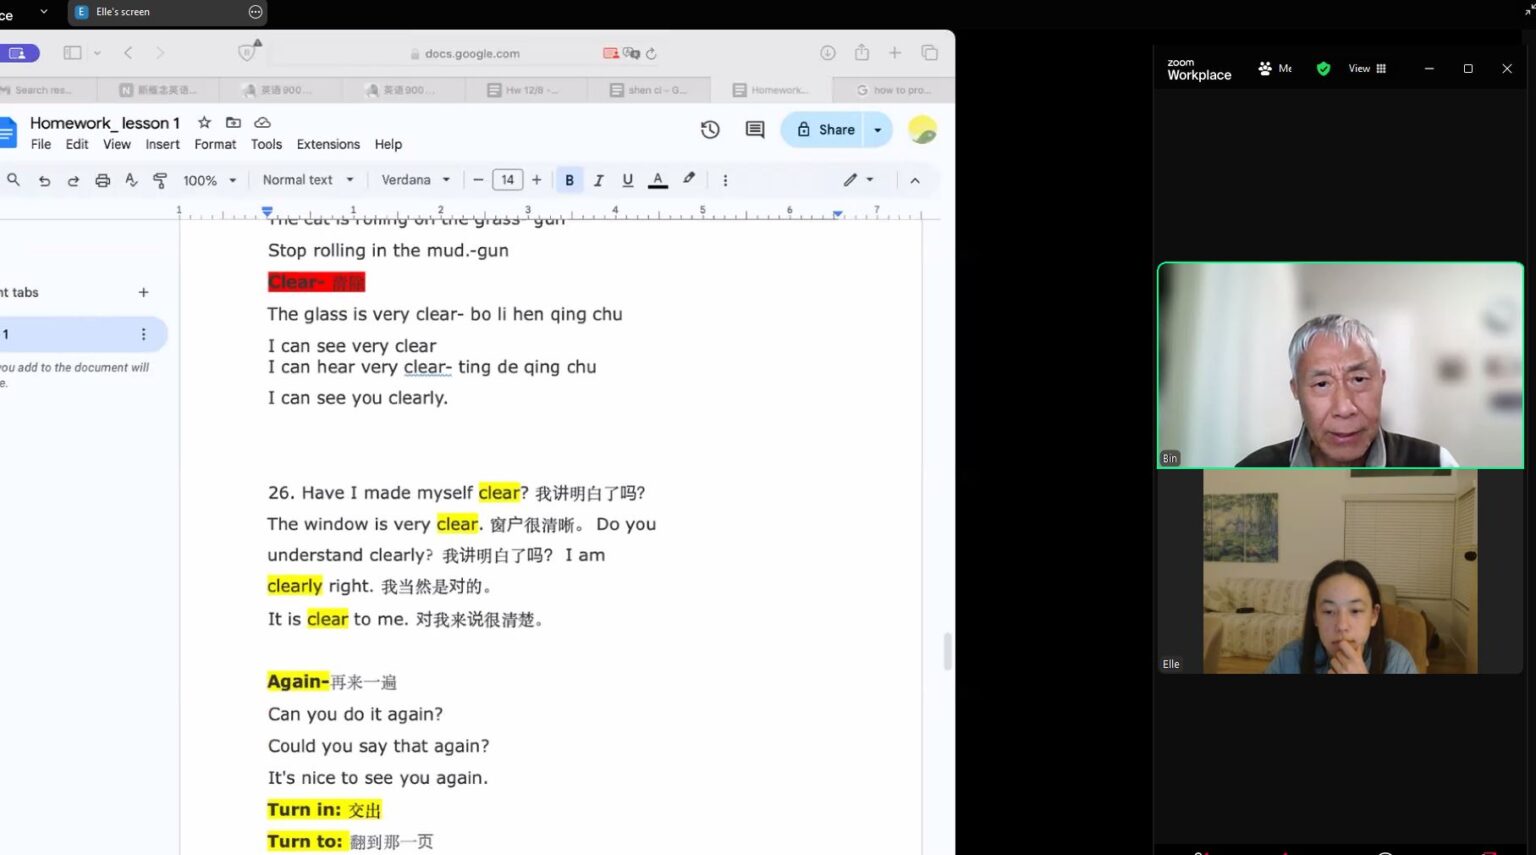
Task: Open version history
Action: pyautogui.click(x=710, y=129)
